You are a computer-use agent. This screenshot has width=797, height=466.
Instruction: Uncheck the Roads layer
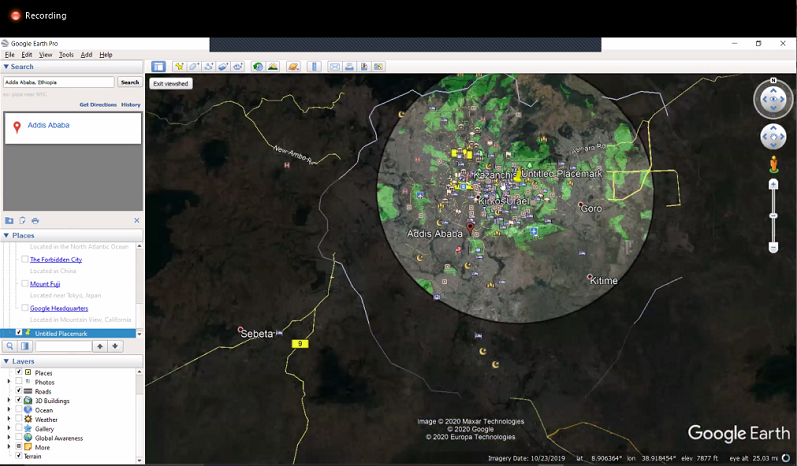(18, 391)
